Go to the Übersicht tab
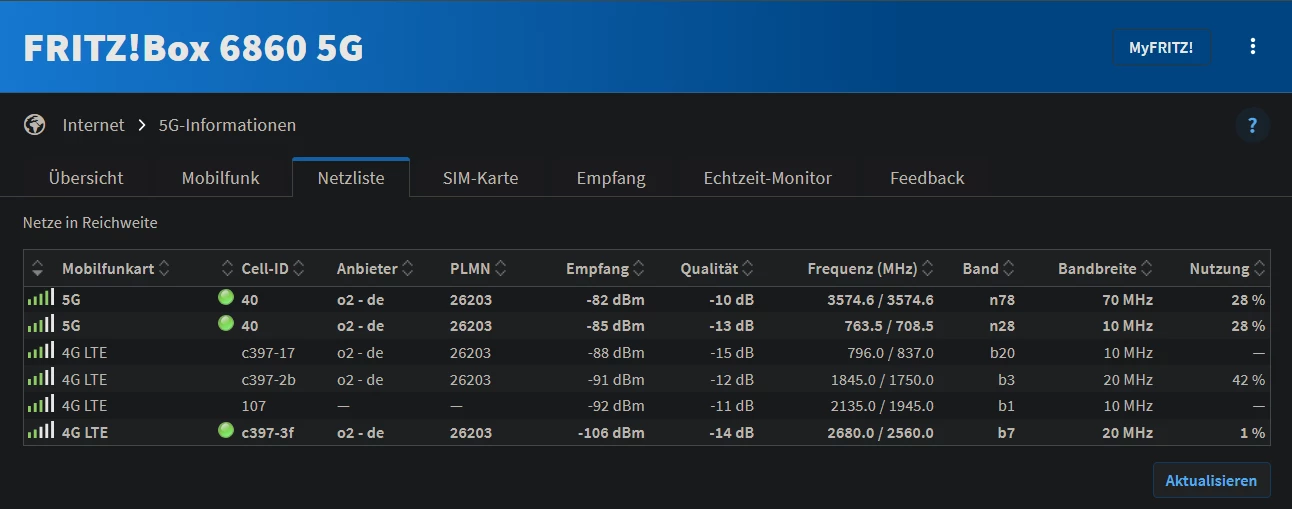1292x509 pixels. click(x=86, y=178)
